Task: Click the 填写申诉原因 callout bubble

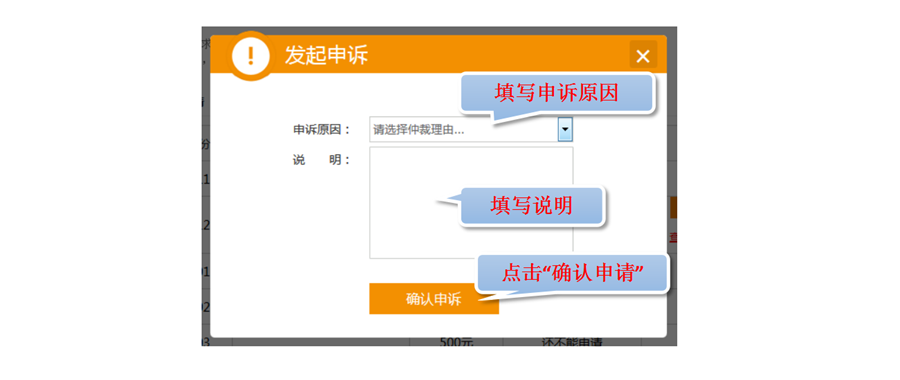Action: pyautogui.click(x=557, y=93)
